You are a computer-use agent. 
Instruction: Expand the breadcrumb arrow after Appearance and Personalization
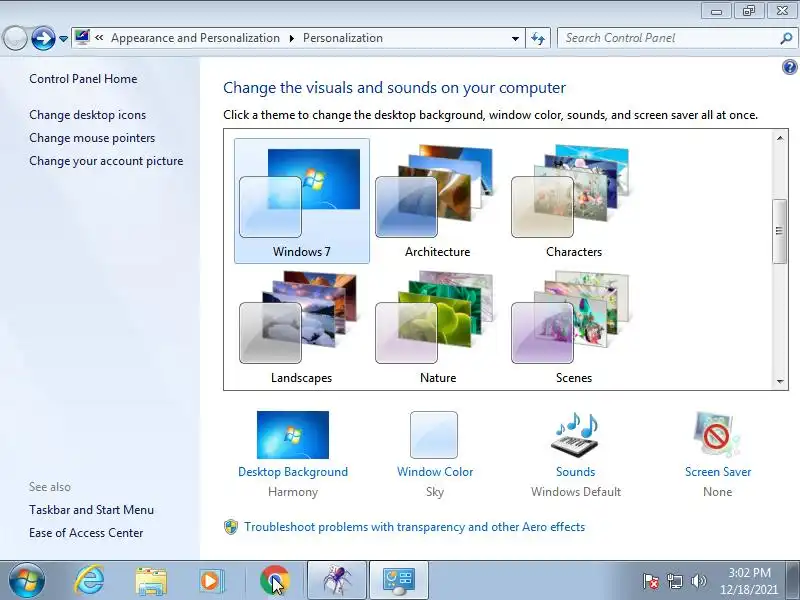(291, 38)
